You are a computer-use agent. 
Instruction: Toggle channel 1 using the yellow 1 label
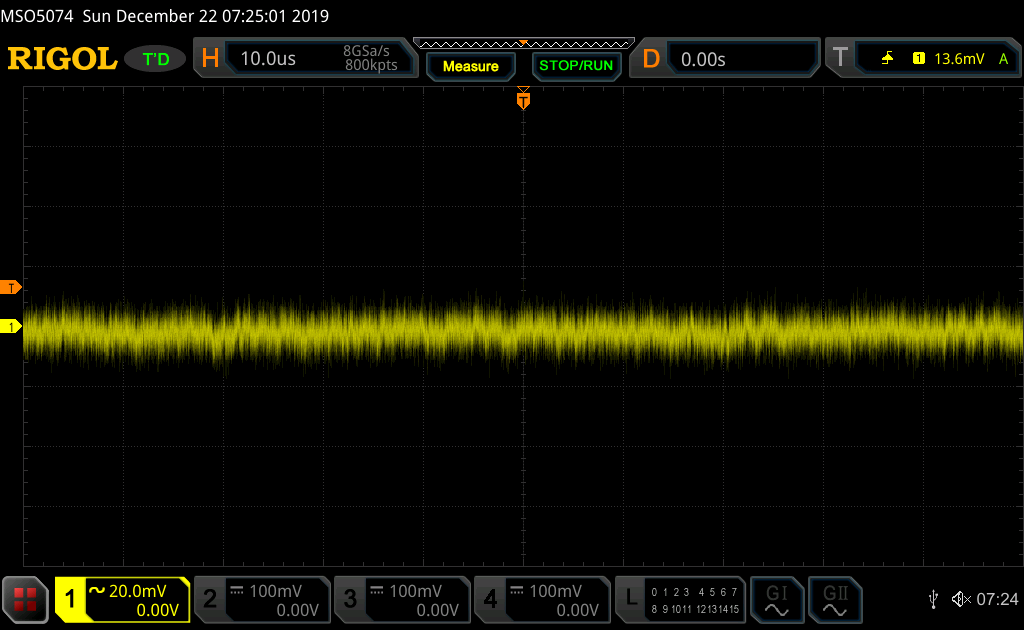click(x=70, y=599)
